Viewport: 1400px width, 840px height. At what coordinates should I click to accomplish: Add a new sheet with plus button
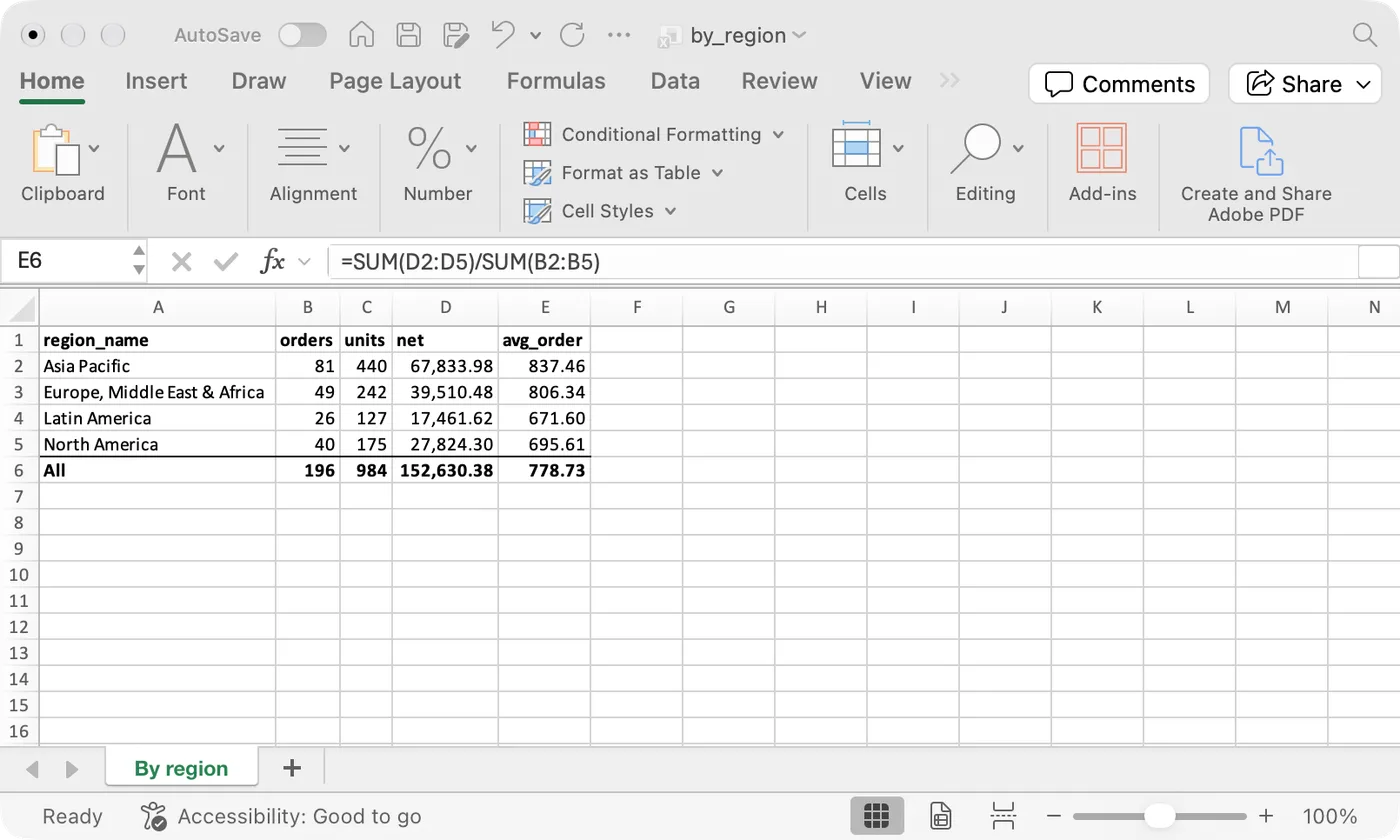[292, 768]
